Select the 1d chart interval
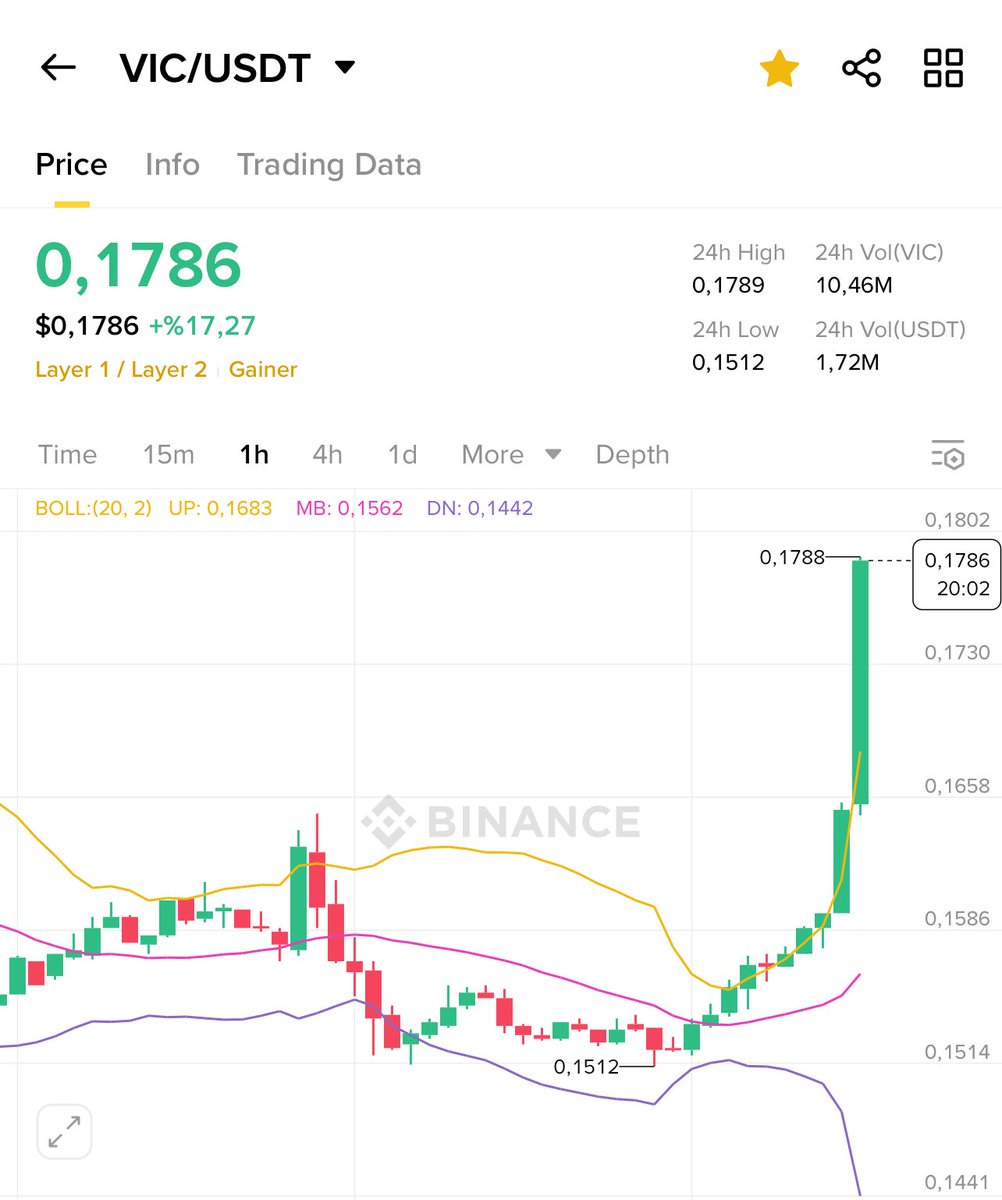Viewport: 1002px width, 1200px height. click(402, 455)
